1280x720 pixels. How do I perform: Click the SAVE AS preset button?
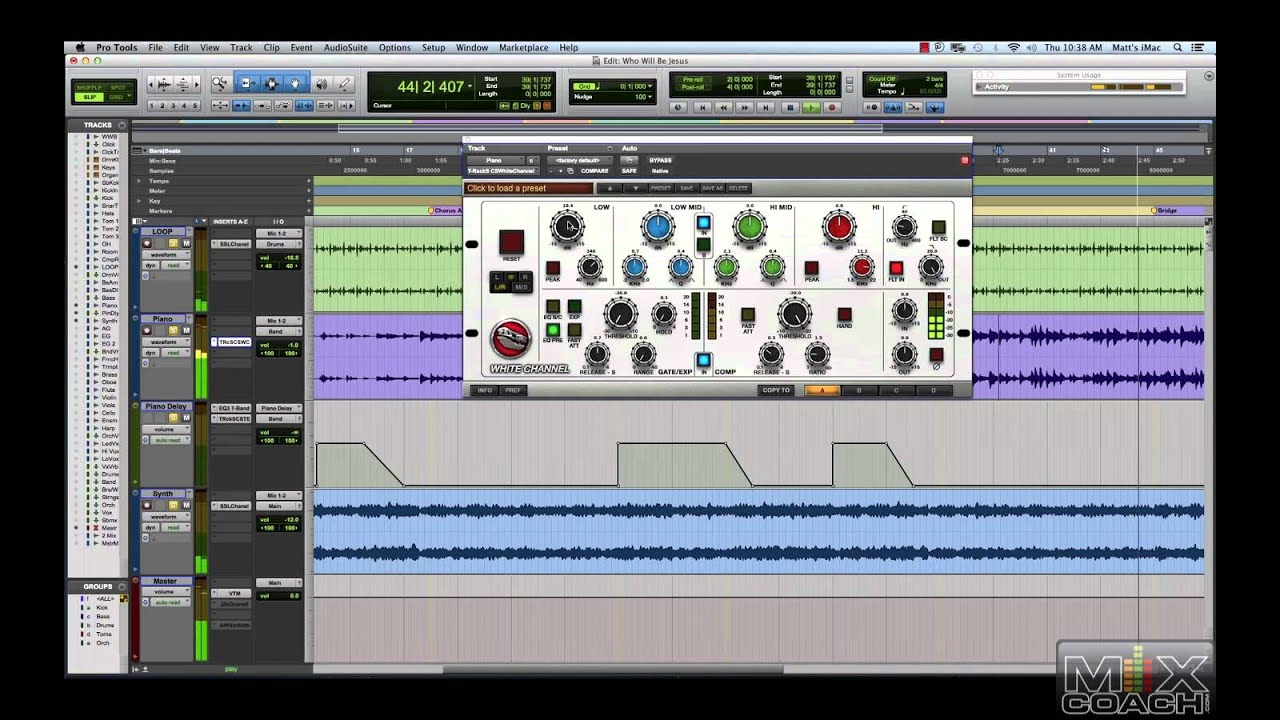coord(712,188)
